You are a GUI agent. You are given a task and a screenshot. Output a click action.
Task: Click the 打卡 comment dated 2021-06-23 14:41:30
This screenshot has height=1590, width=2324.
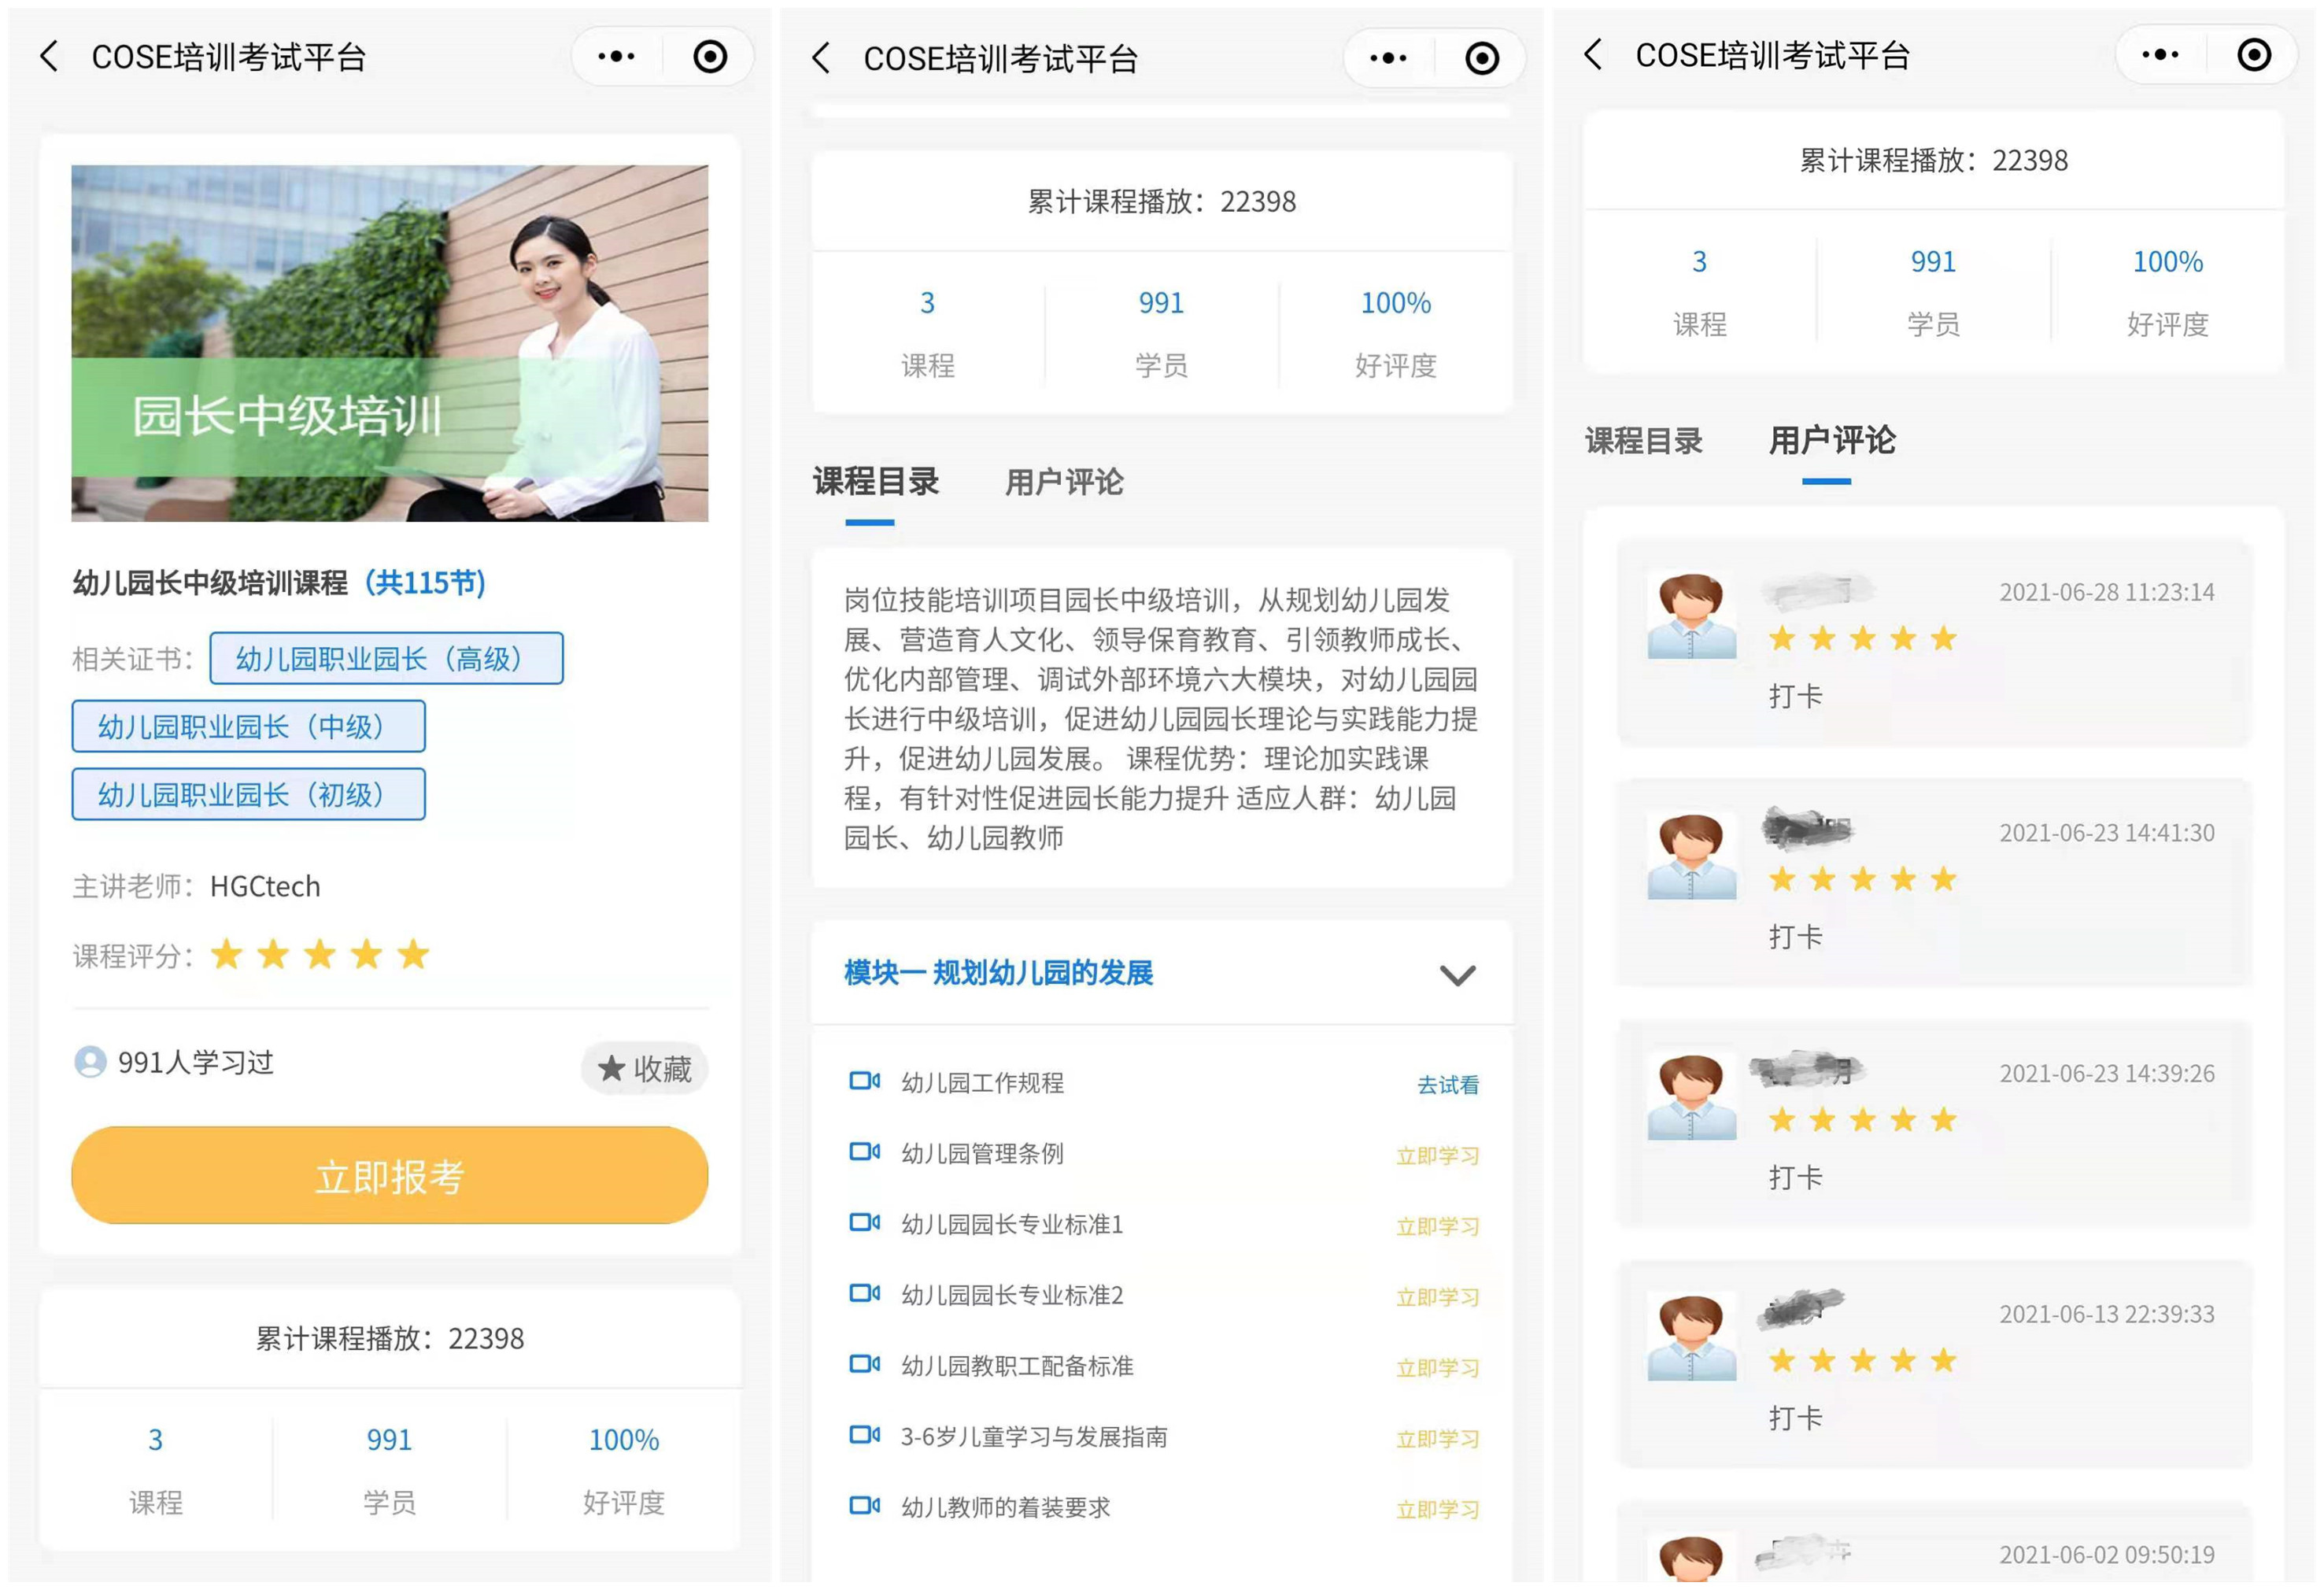1795,936
